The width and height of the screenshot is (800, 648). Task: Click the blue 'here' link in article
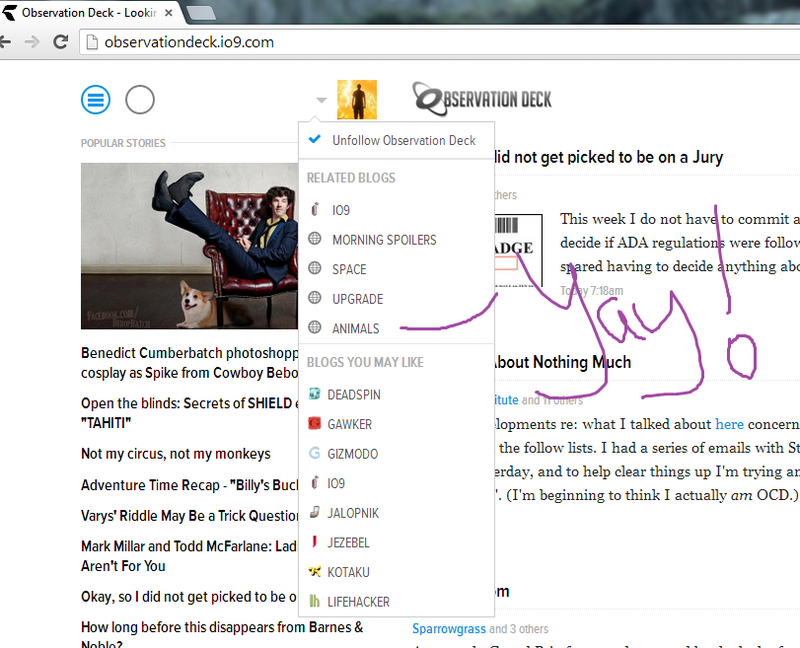[729, 424]
